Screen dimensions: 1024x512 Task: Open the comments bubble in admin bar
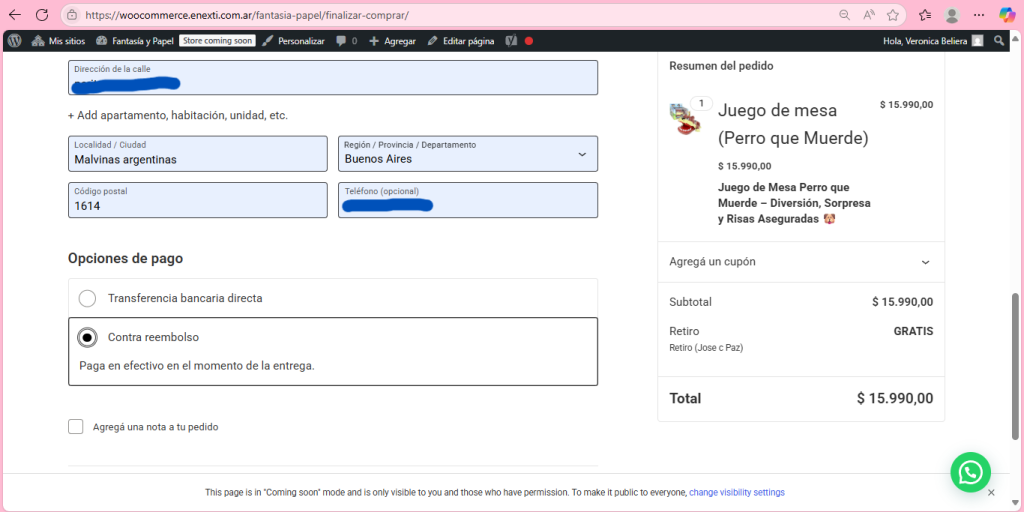tap(346, 41)
